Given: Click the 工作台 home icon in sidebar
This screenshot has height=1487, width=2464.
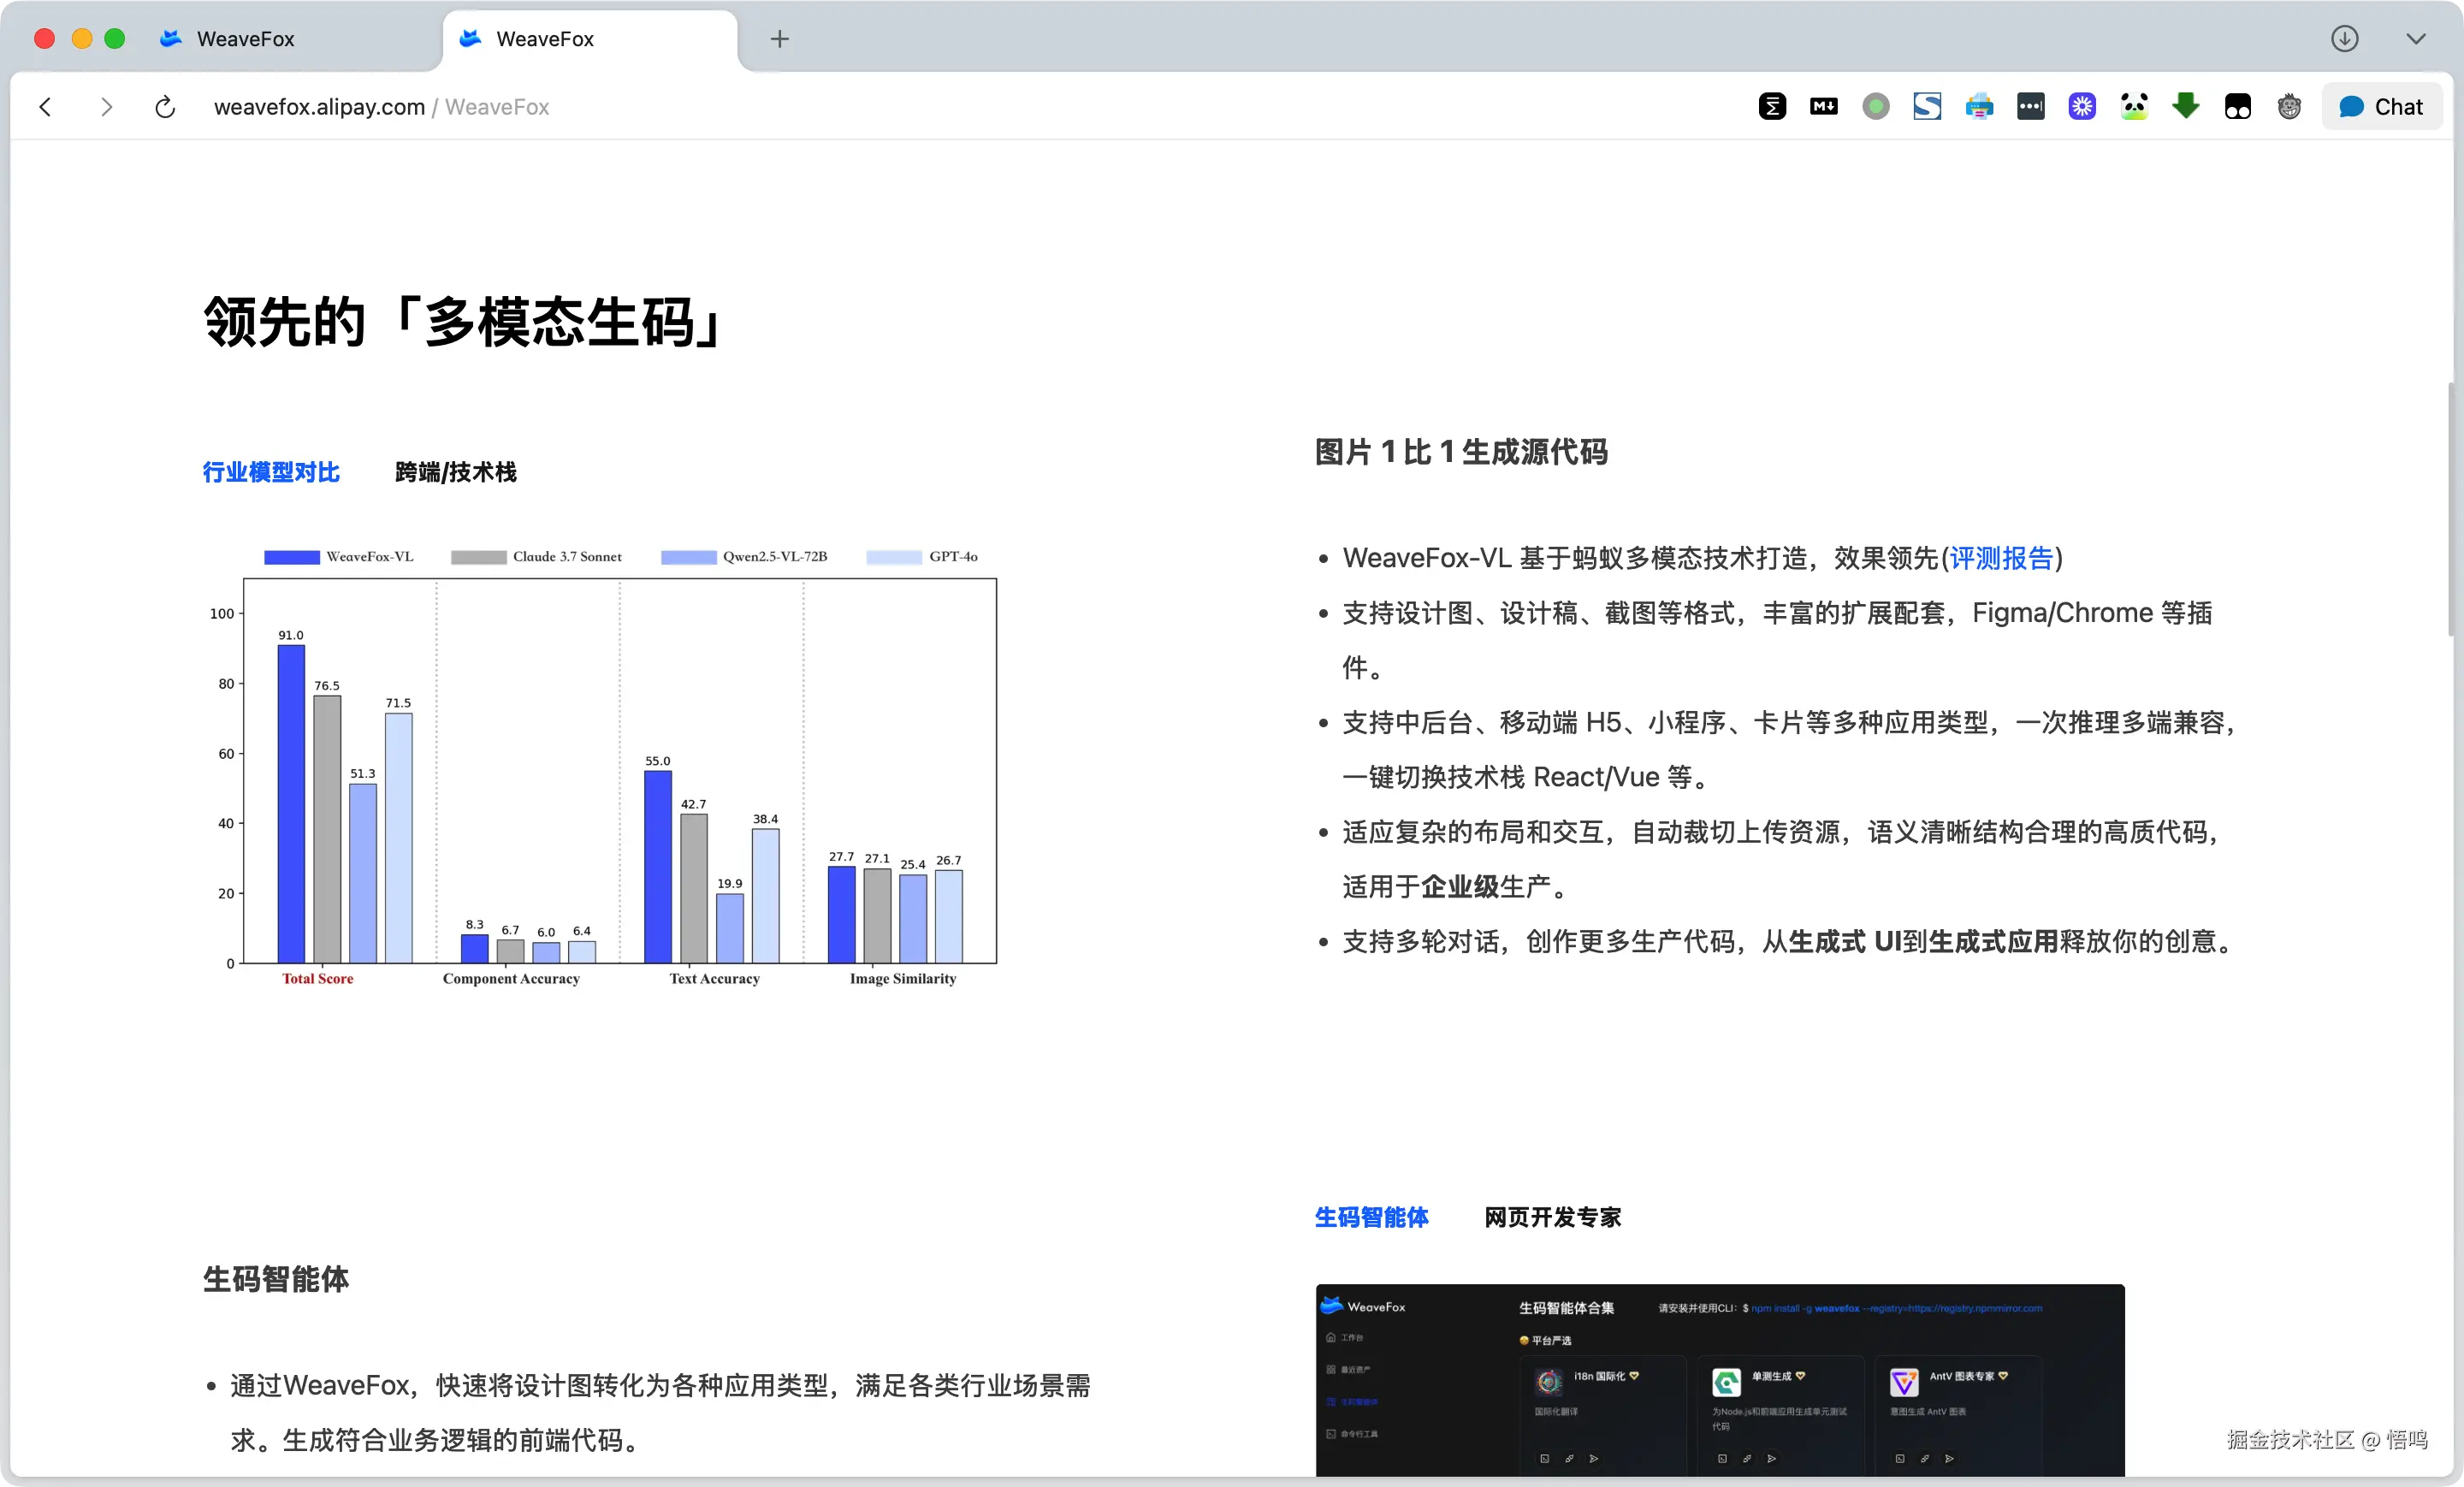Looking at the screenshot, I should point(1331,1338).
